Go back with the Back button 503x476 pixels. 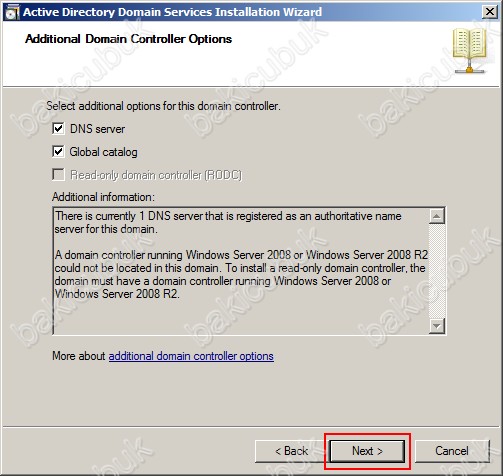point(291,451)
